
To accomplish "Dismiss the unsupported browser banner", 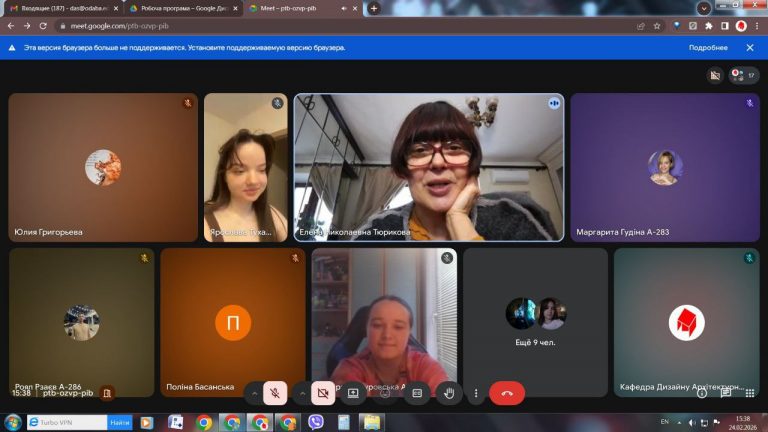I will (x=751, y=47).
